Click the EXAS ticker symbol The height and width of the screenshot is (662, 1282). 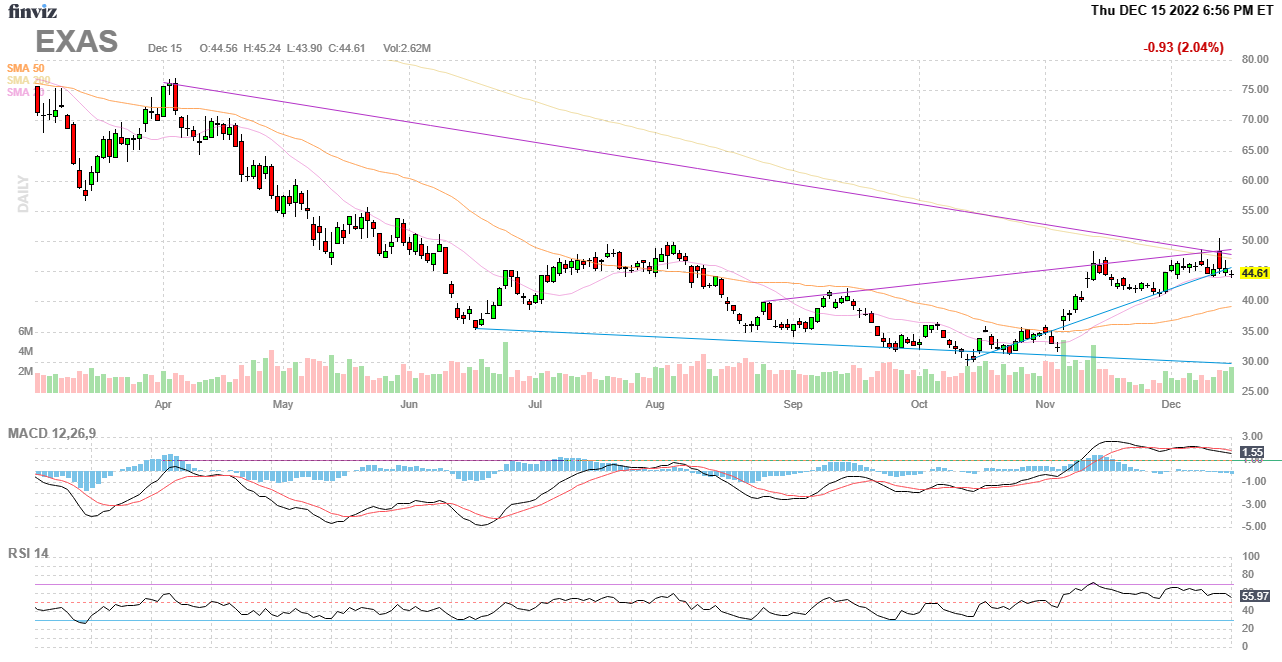coord(77,42)
